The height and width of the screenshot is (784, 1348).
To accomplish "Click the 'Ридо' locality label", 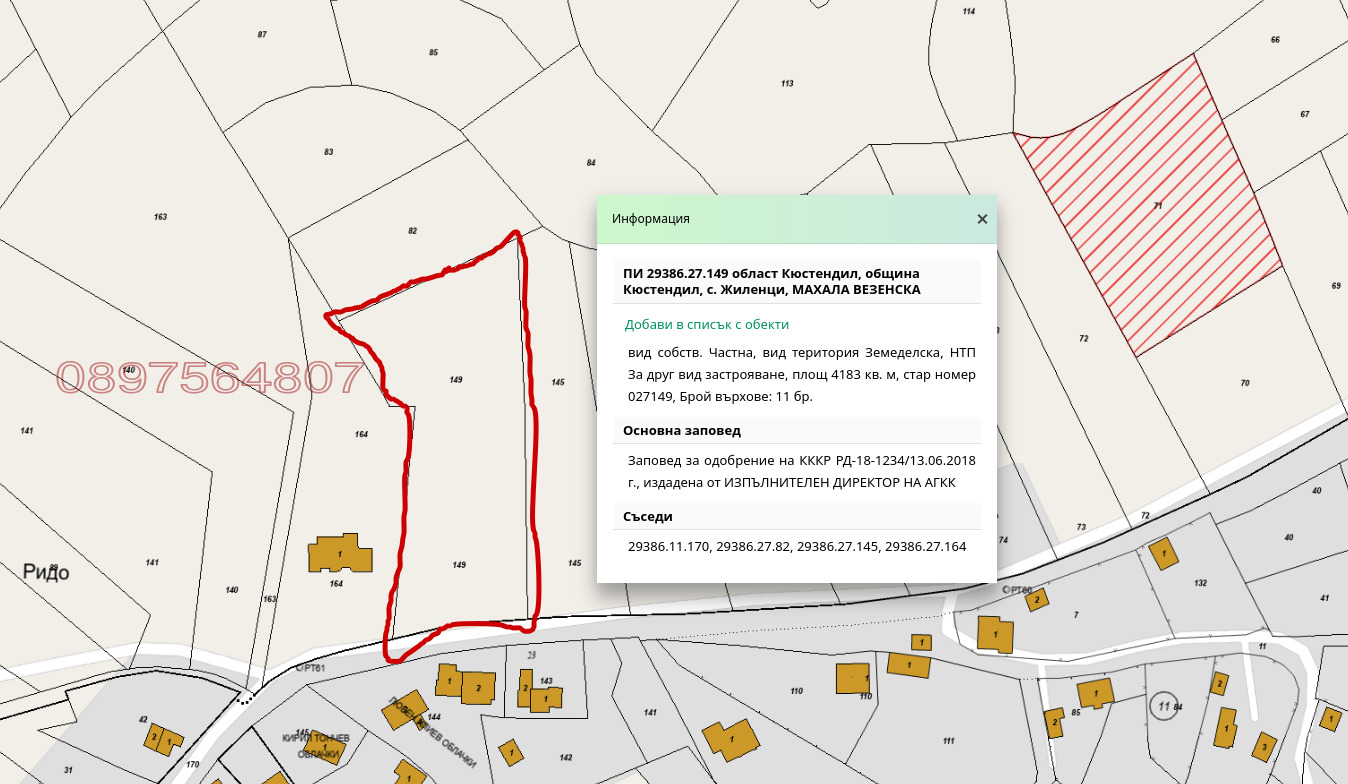I will (x=46, y=572).
